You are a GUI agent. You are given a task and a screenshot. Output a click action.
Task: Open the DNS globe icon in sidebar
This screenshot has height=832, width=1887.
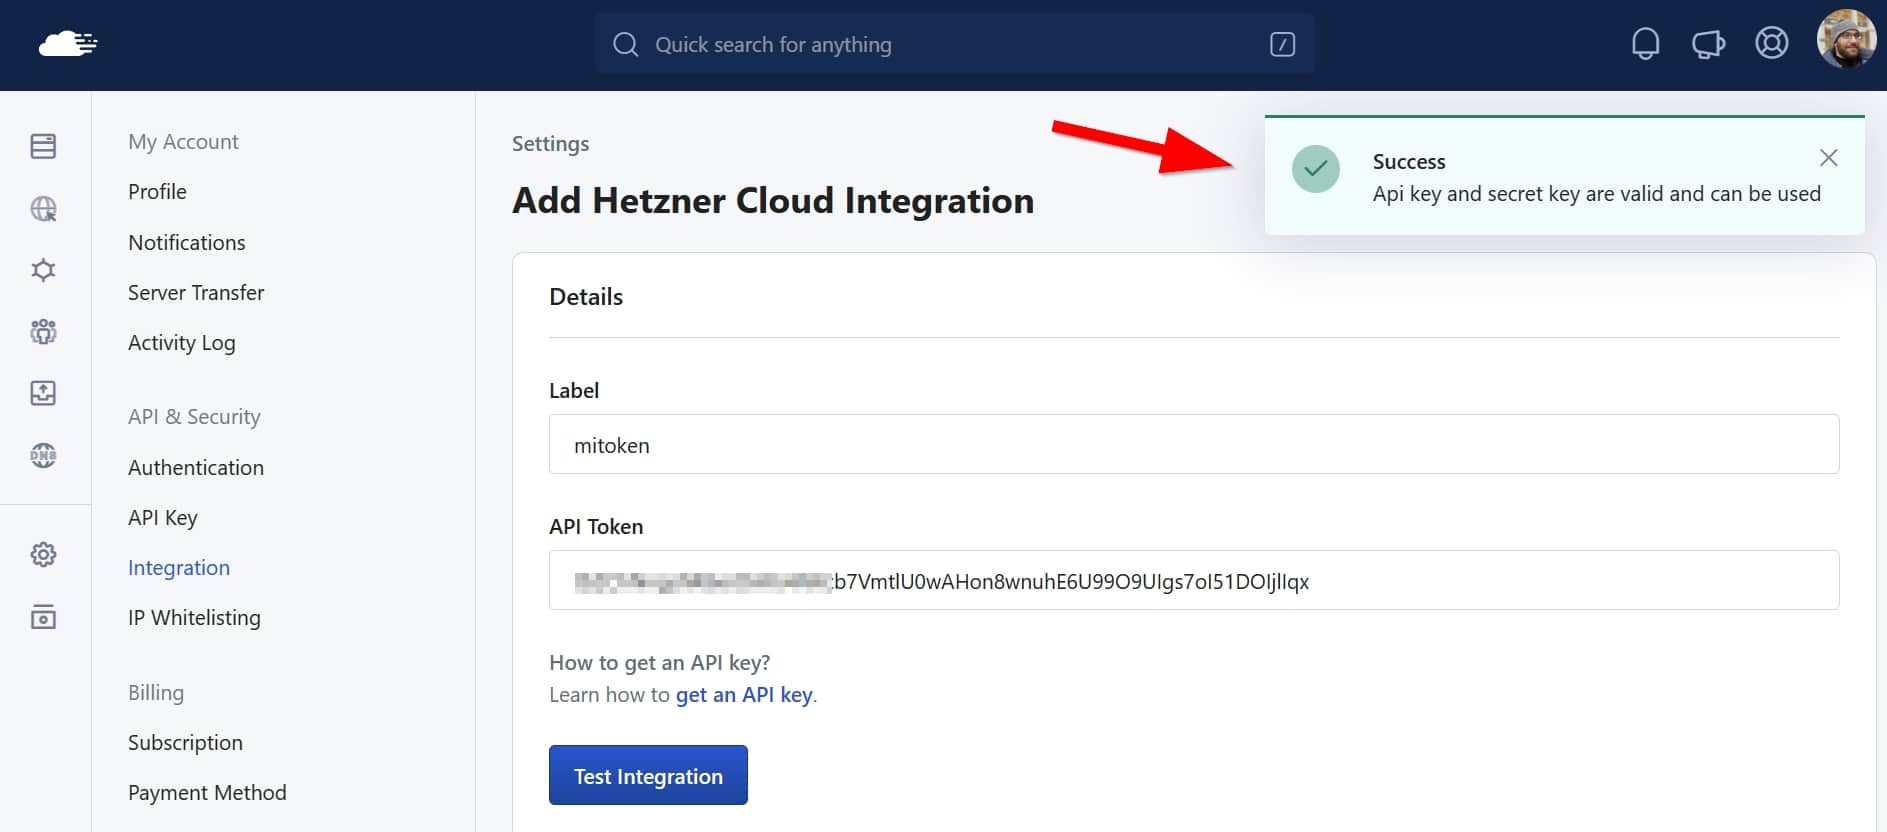(43, 455)
